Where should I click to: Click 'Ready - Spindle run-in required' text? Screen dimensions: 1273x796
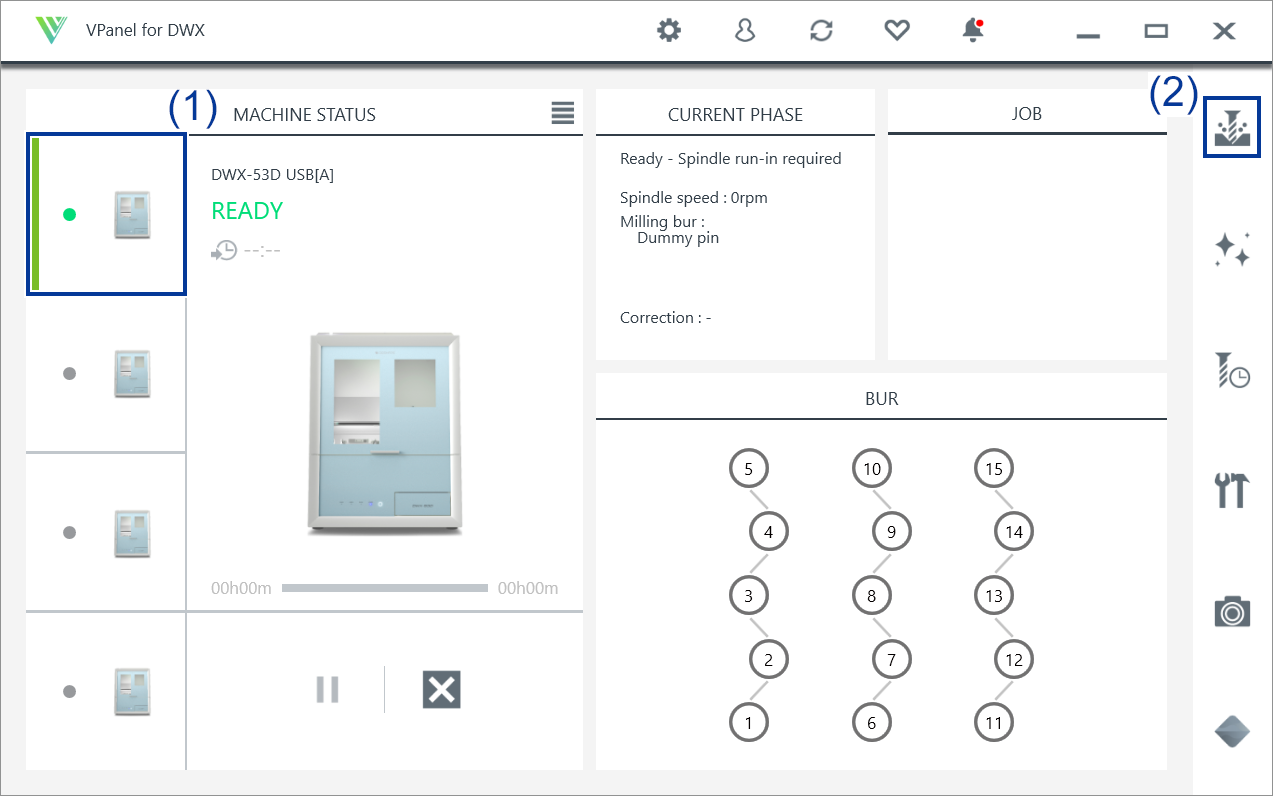tap(731, 158)
